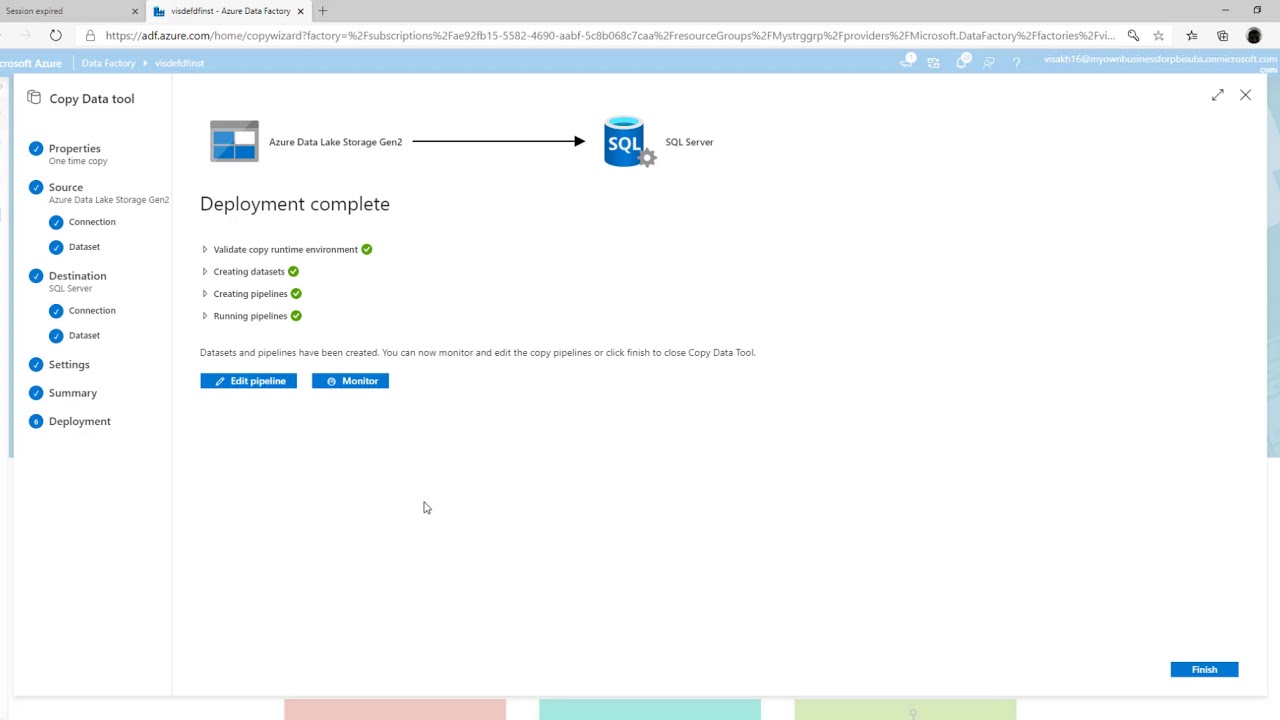Close the Azure Data Factory browser tab
The height and width of the screenshot is (720, 1280).
[x=300, y=11]
